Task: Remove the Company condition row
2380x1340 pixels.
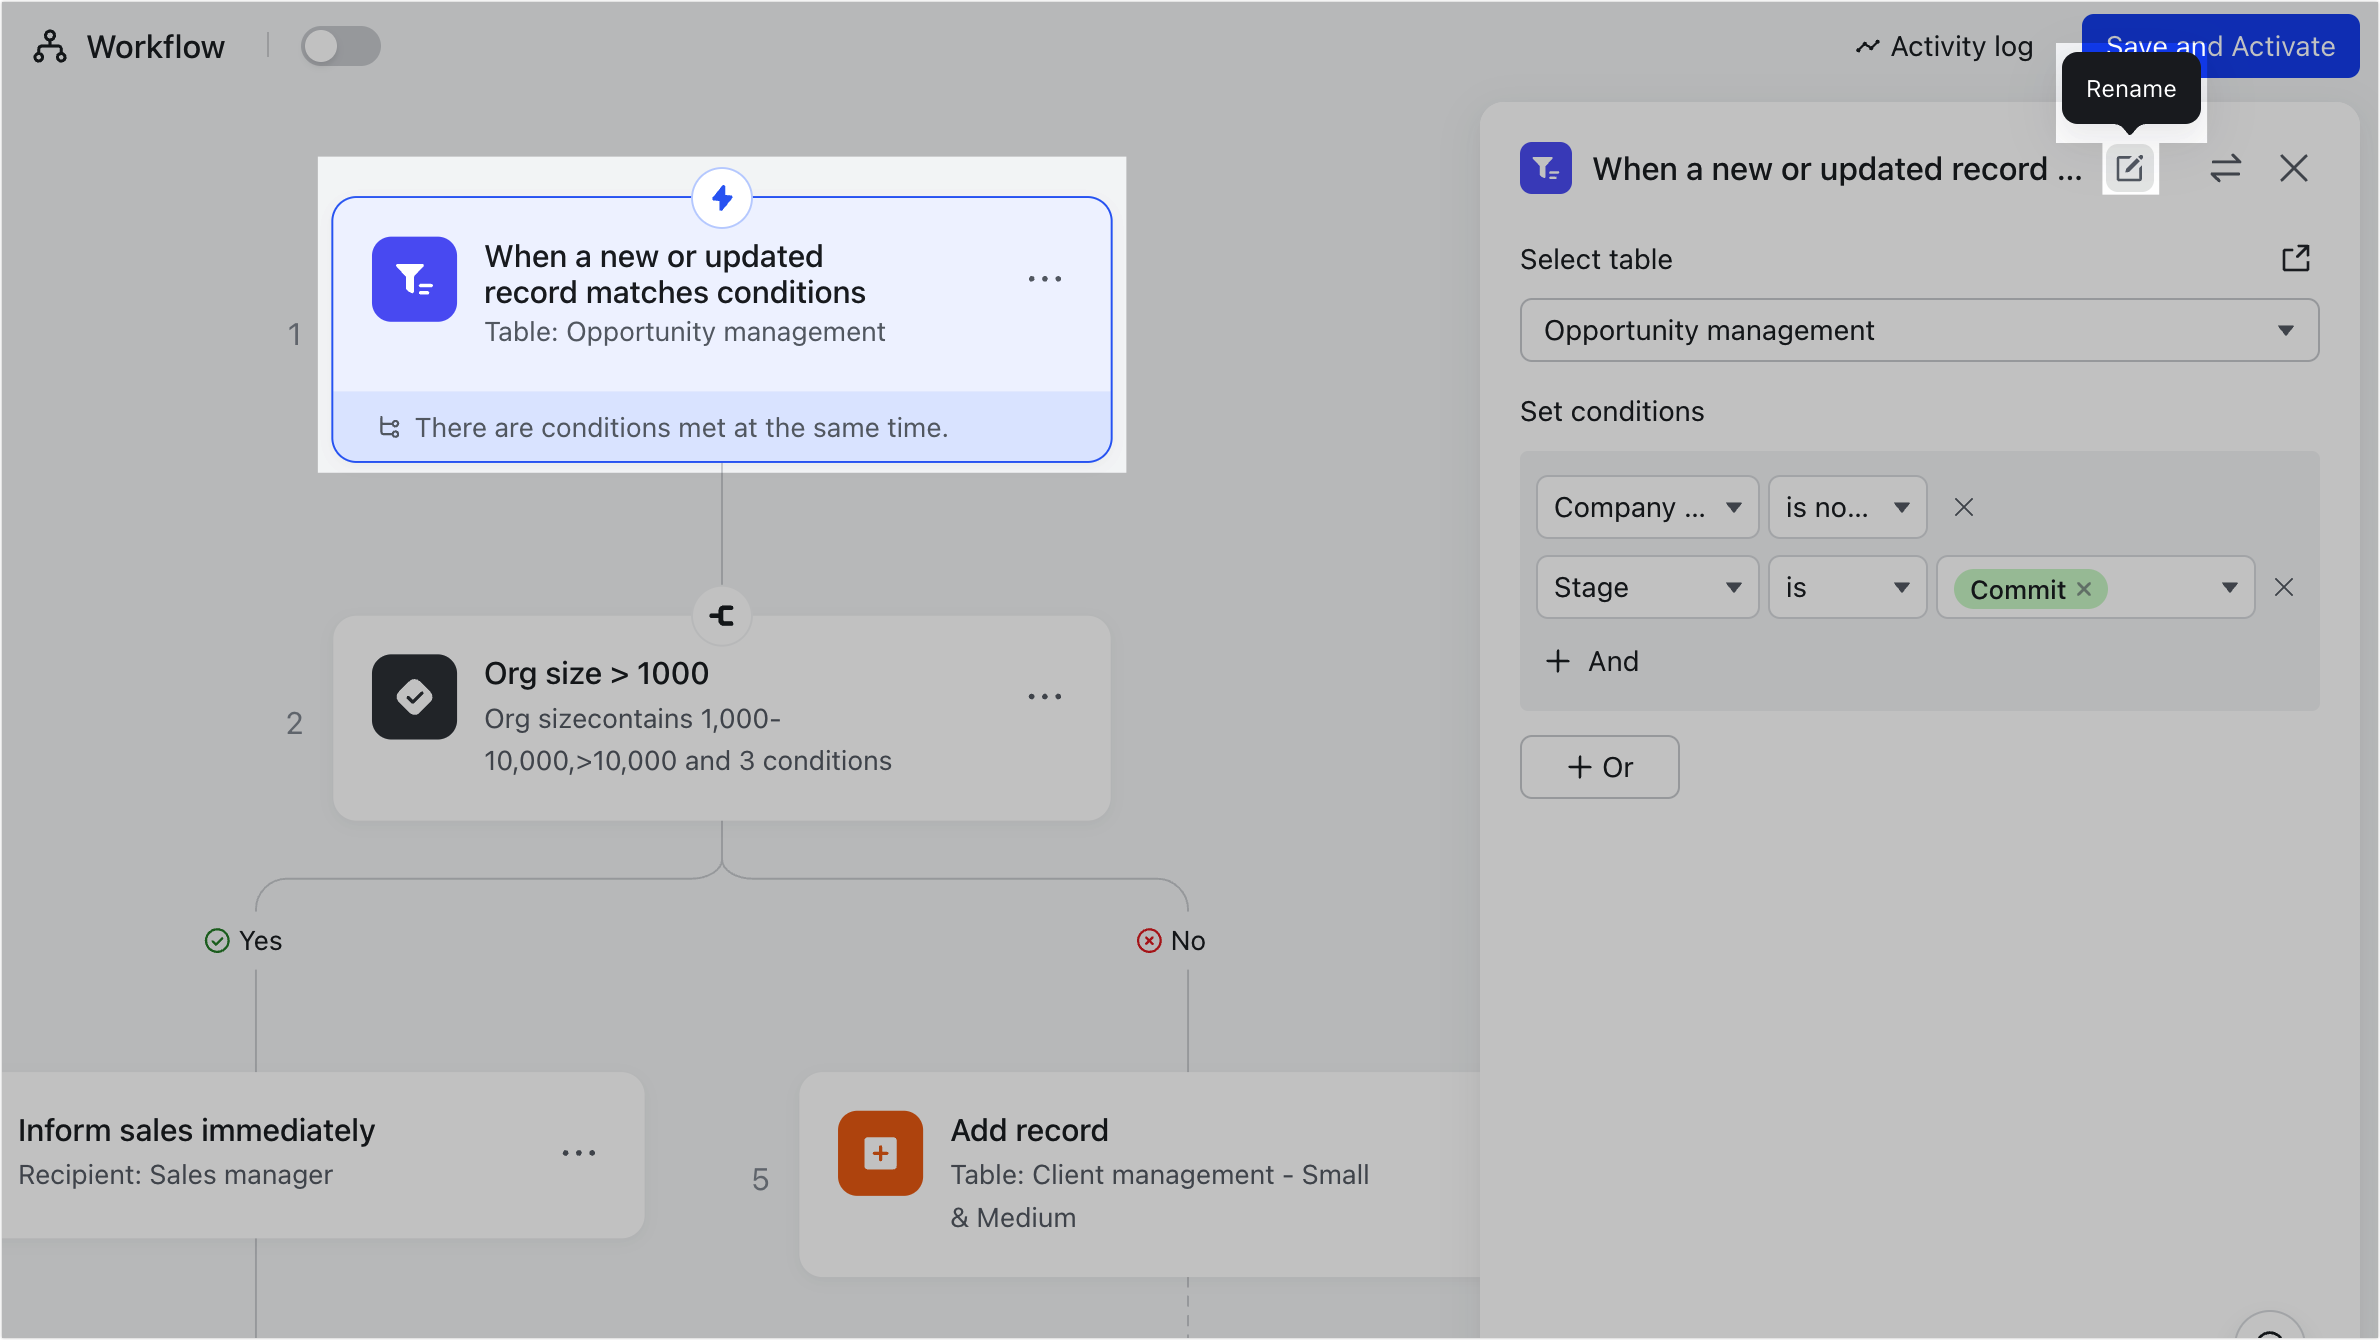Action: [x=1963, y=507]
